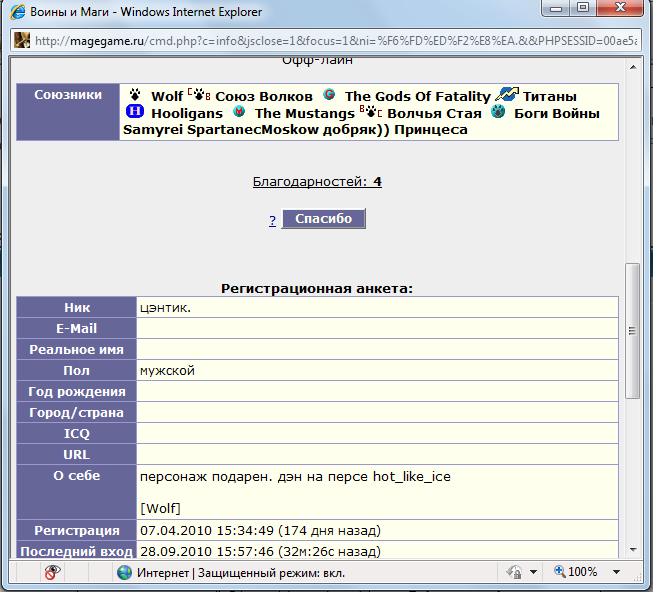Open The Gods Of Fatality link
Viewport: 653px width, 592px height.
[x=418, y=97]
